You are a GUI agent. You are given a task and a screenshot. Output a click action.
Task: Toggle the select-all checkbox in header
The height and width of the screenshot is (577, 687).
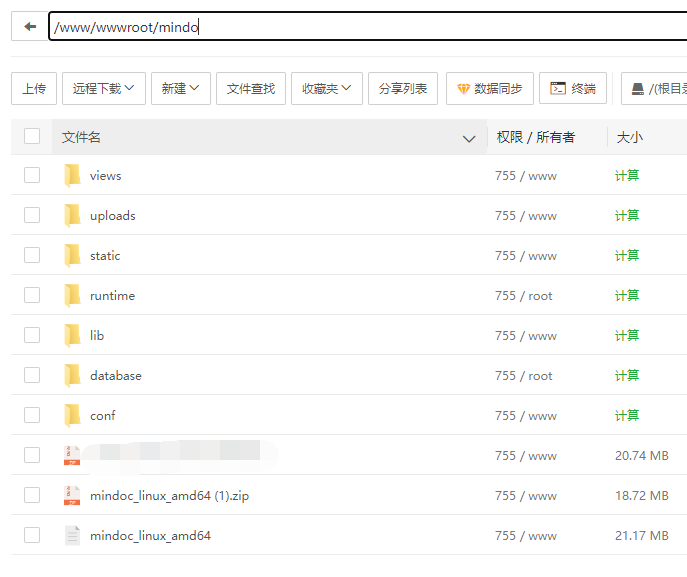pyautogui.click(x=32, y=137)
